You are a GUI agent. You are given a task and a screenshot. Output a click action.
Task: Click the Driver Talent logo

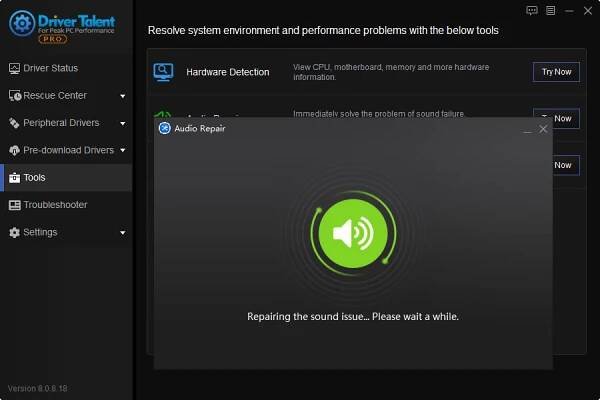22,23
